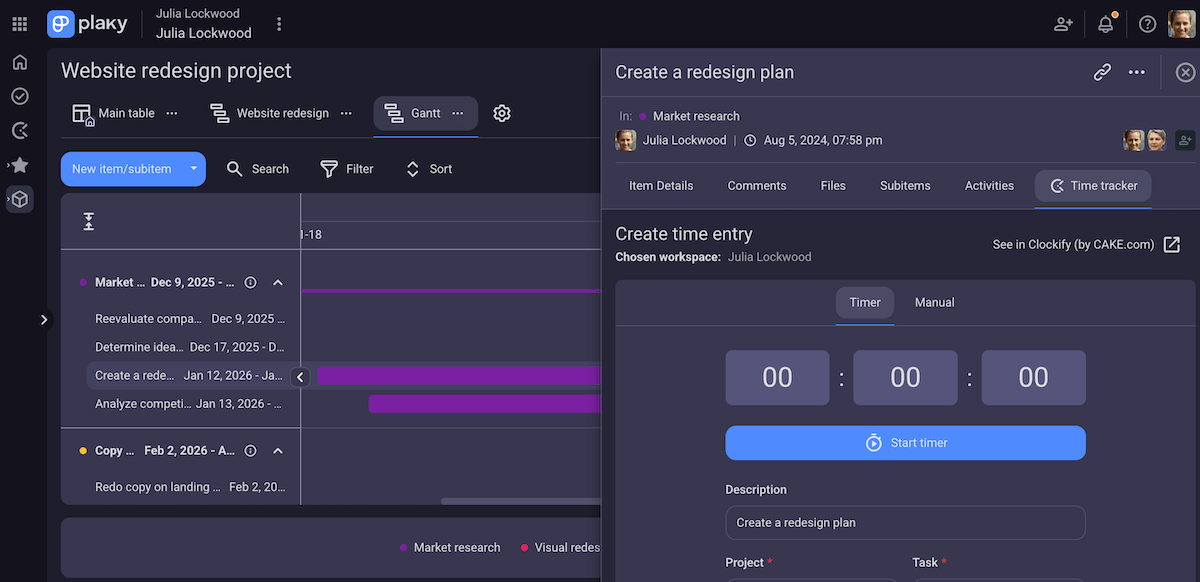The height and width of the screenshot is (582, 1200).
Task: Open board Settings gear next to Gantt
Action: pos(501,113)
